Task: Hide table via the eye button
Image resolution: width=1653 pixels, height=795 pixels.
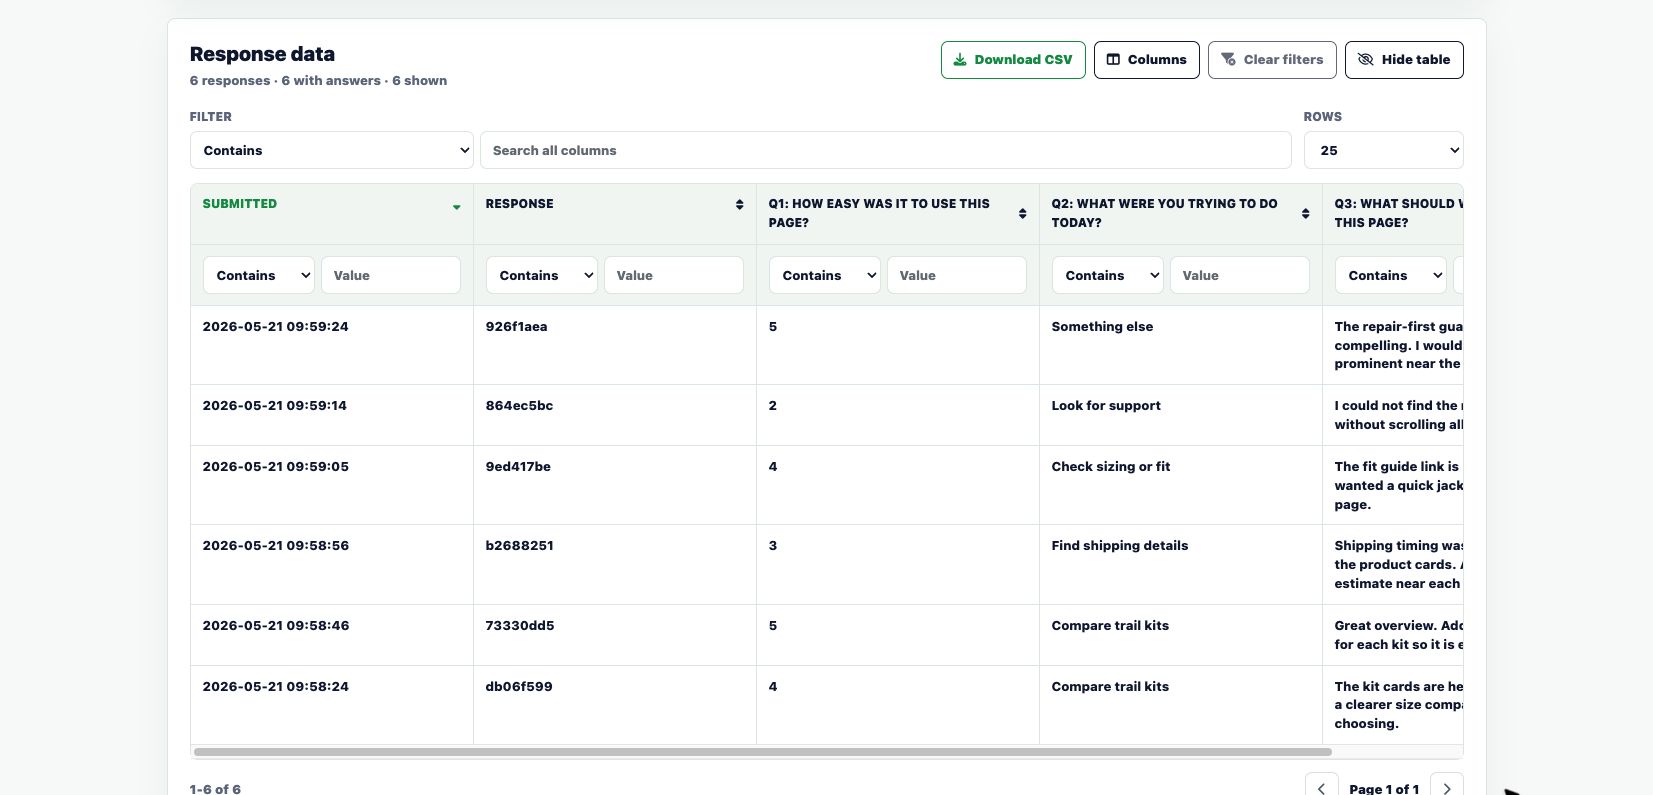Action: [x=1404, y=60]
